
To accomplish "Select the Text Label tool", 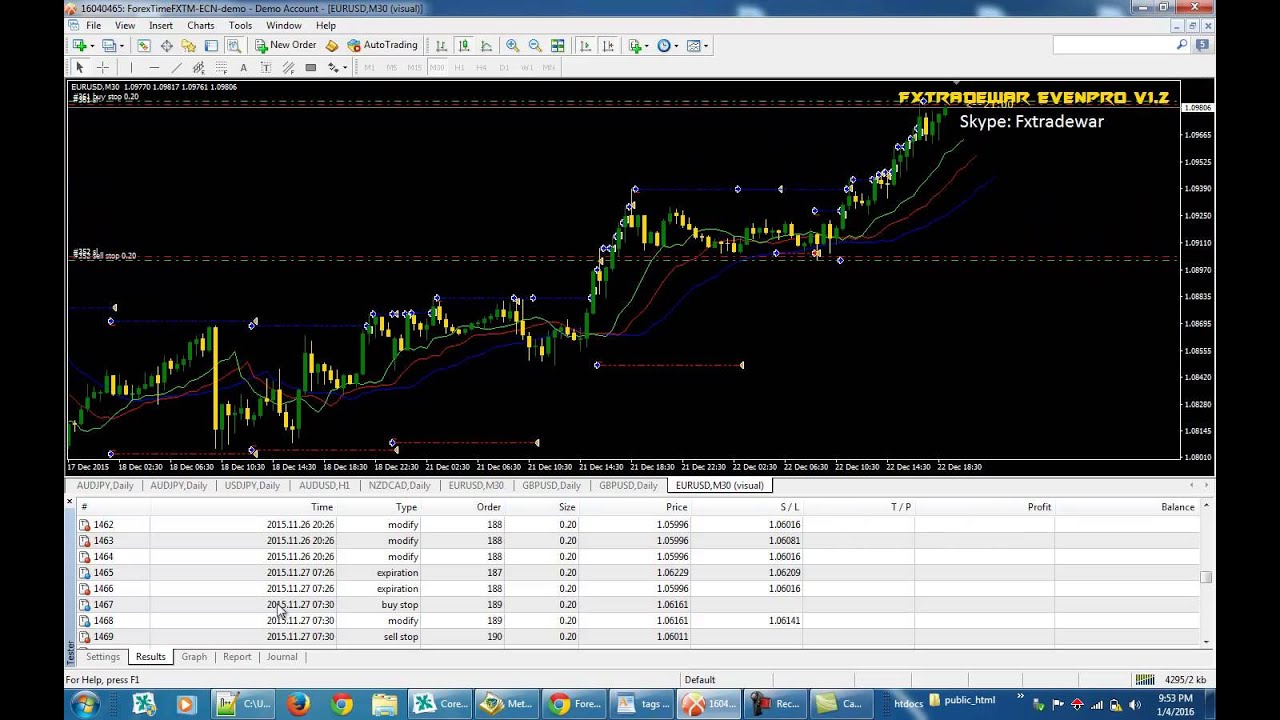I will point(265,68).
